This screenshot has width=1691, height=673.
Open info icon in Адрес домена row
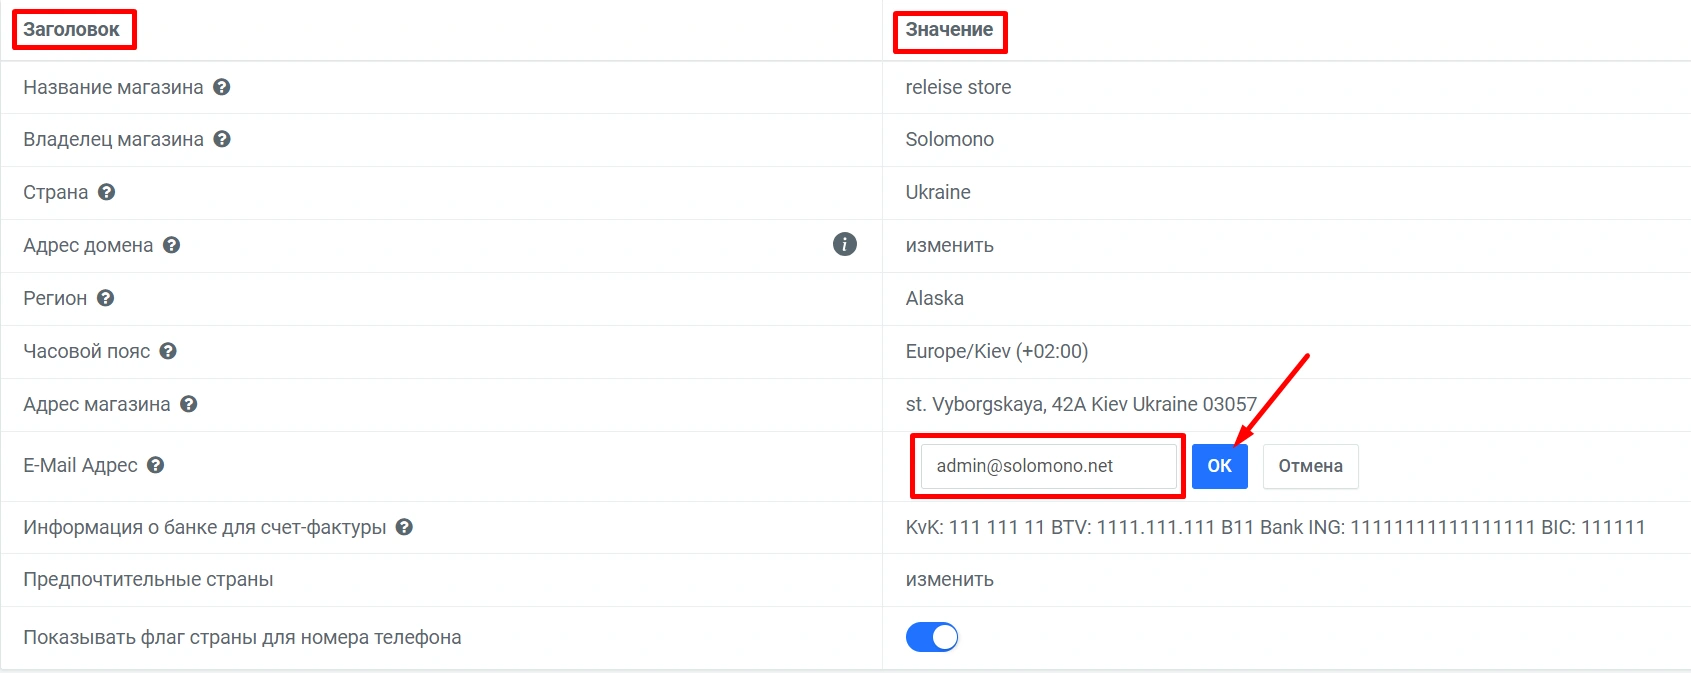(845, 245)
